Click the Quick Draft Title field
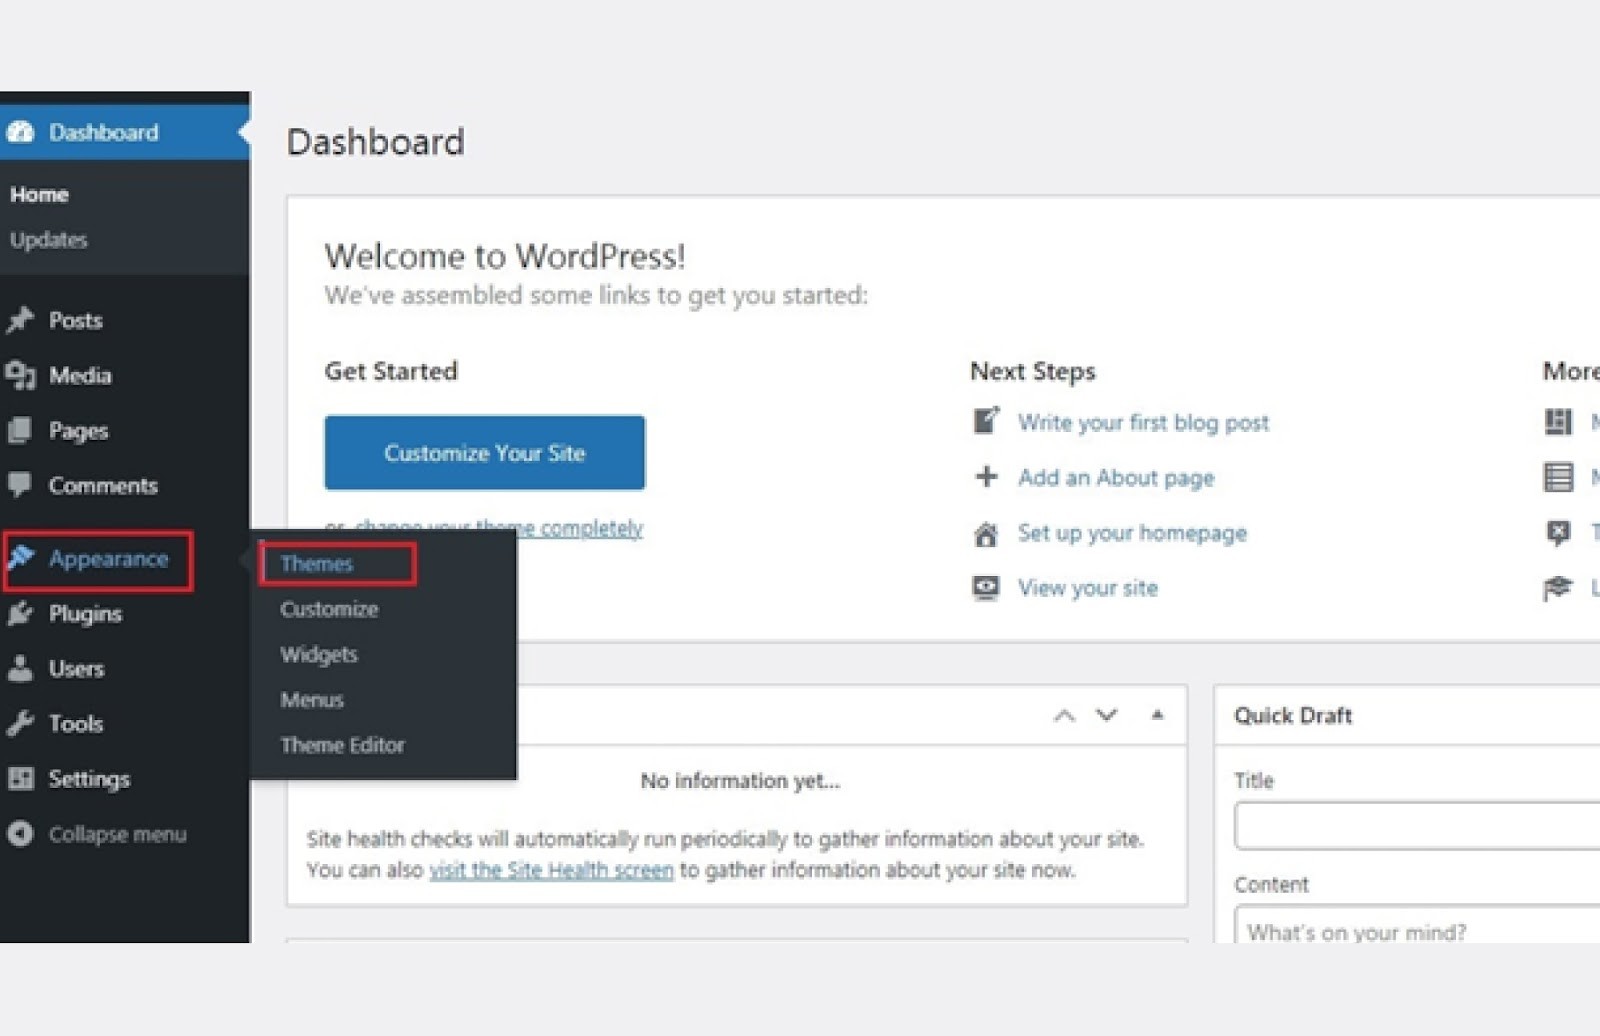This screenshot has height=1036, width=1600. pos(1416,826)
